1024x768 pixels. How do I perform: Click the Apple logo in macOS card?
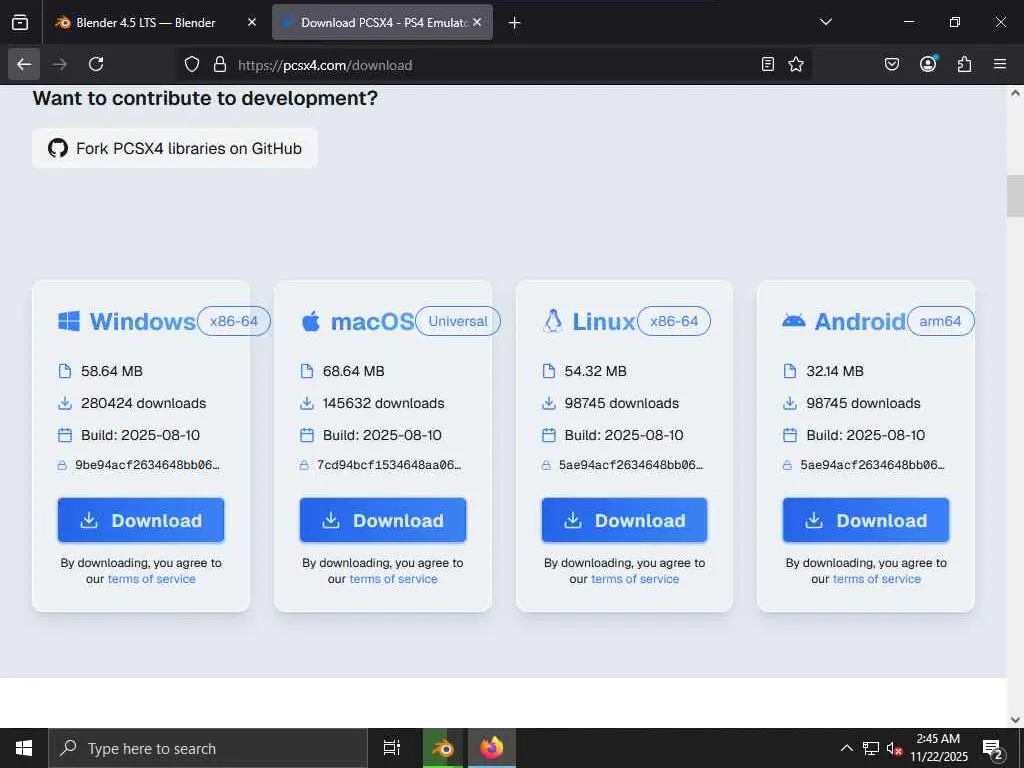coord(311,321)
